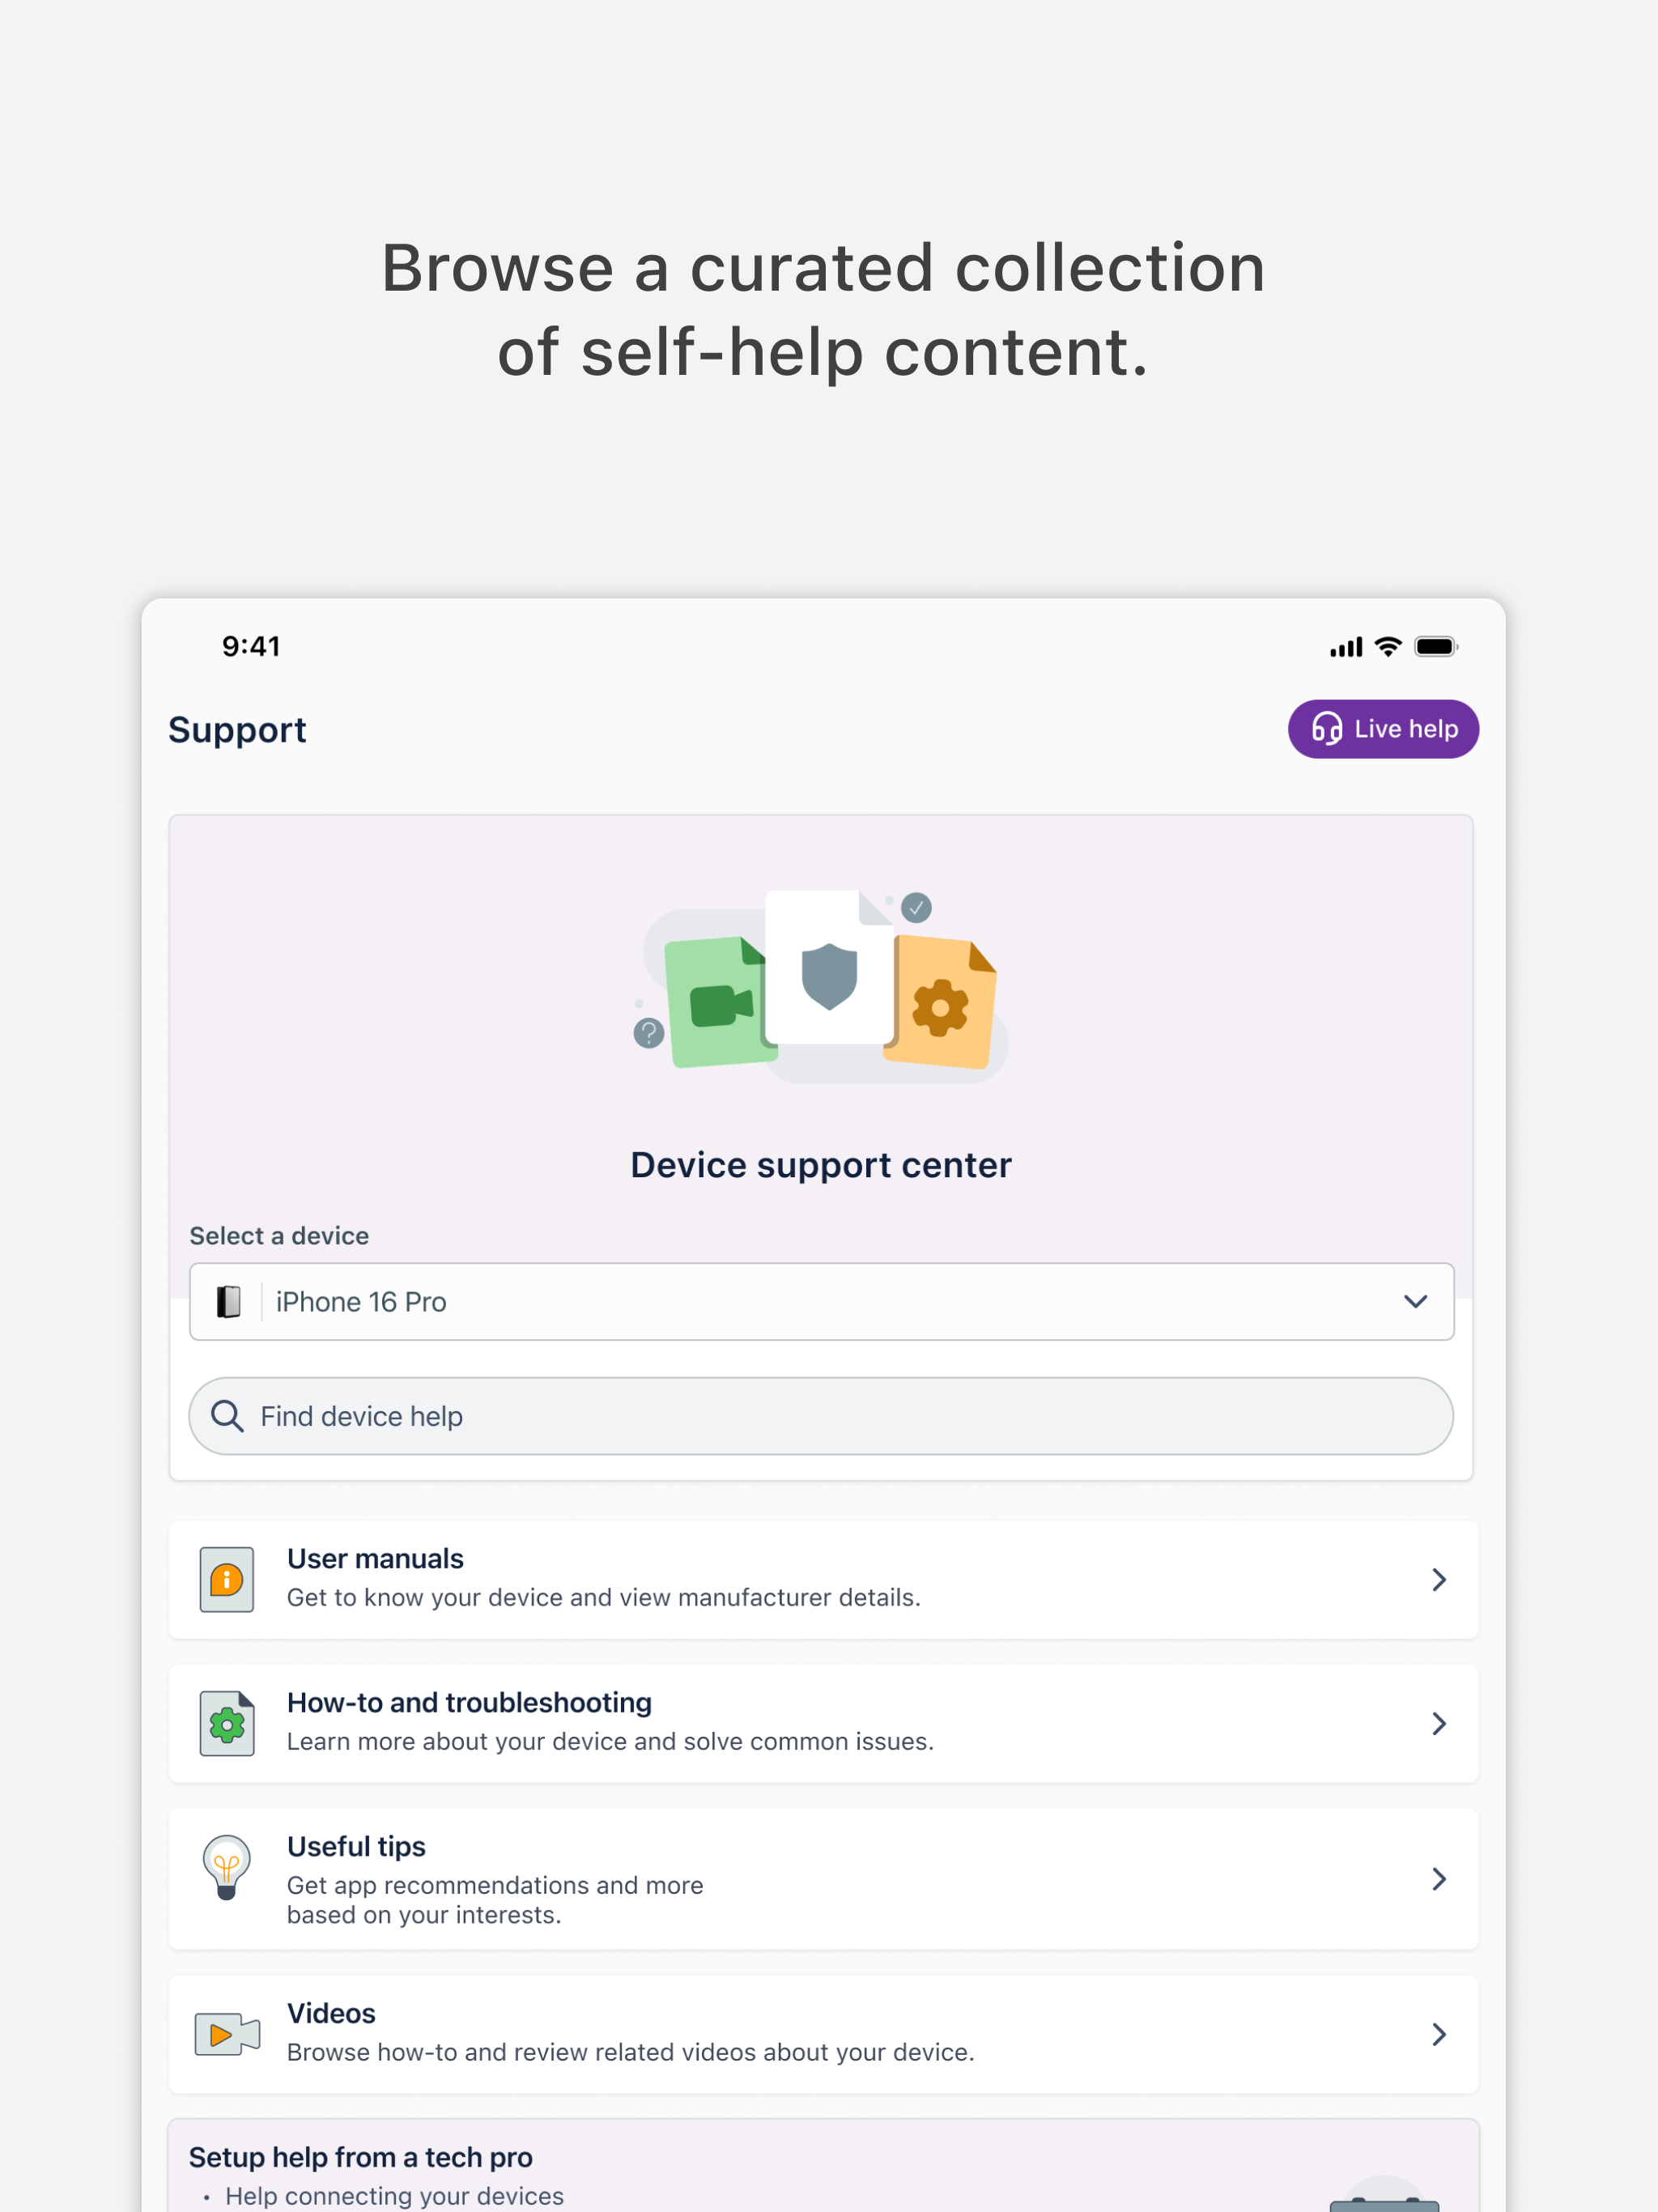This screenshot has width=1658, height=2212.
Task: Select Help connecting your devices
Action: 394,2196
